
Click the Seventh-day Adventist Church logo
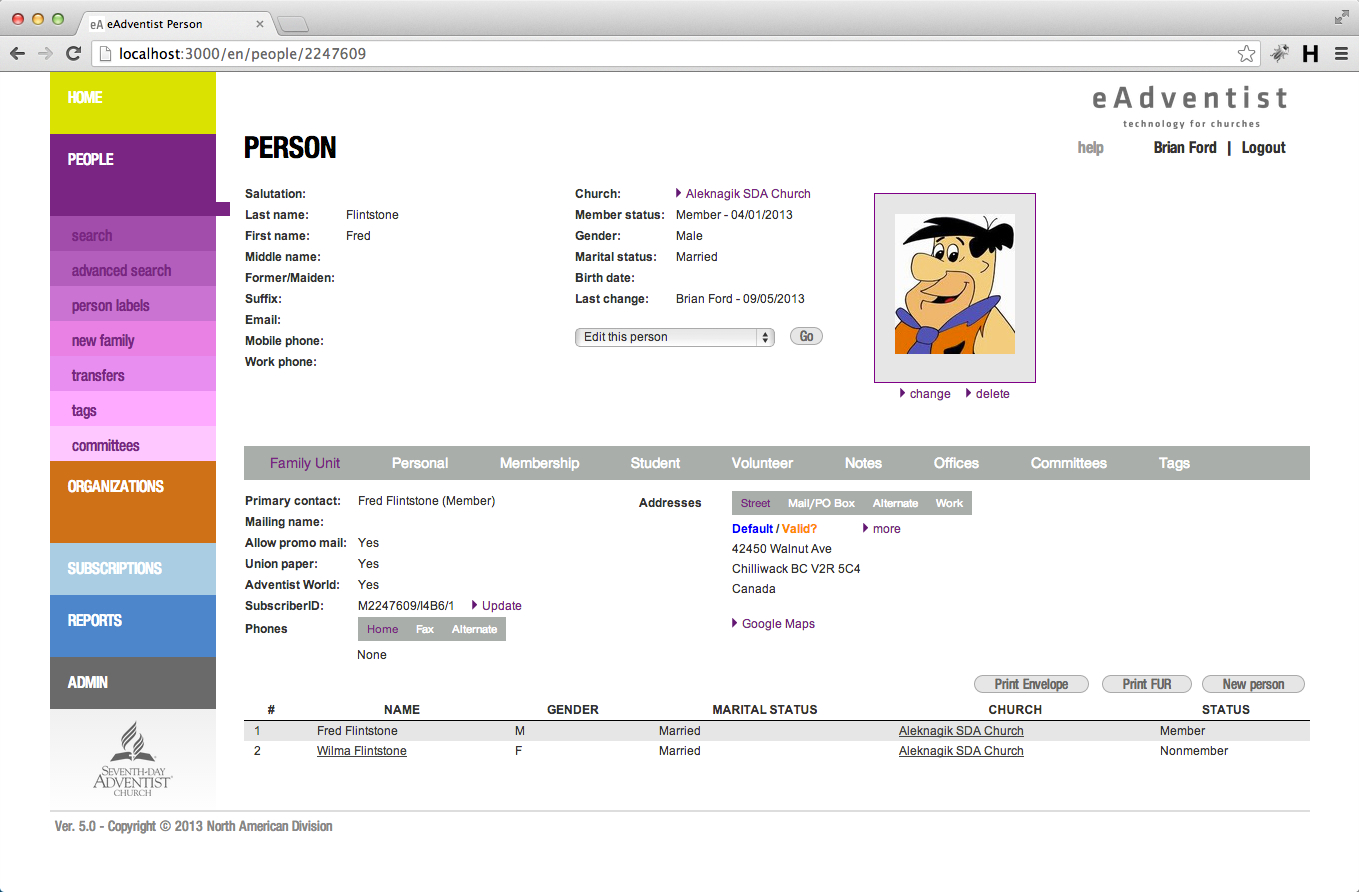pos(132,760)
